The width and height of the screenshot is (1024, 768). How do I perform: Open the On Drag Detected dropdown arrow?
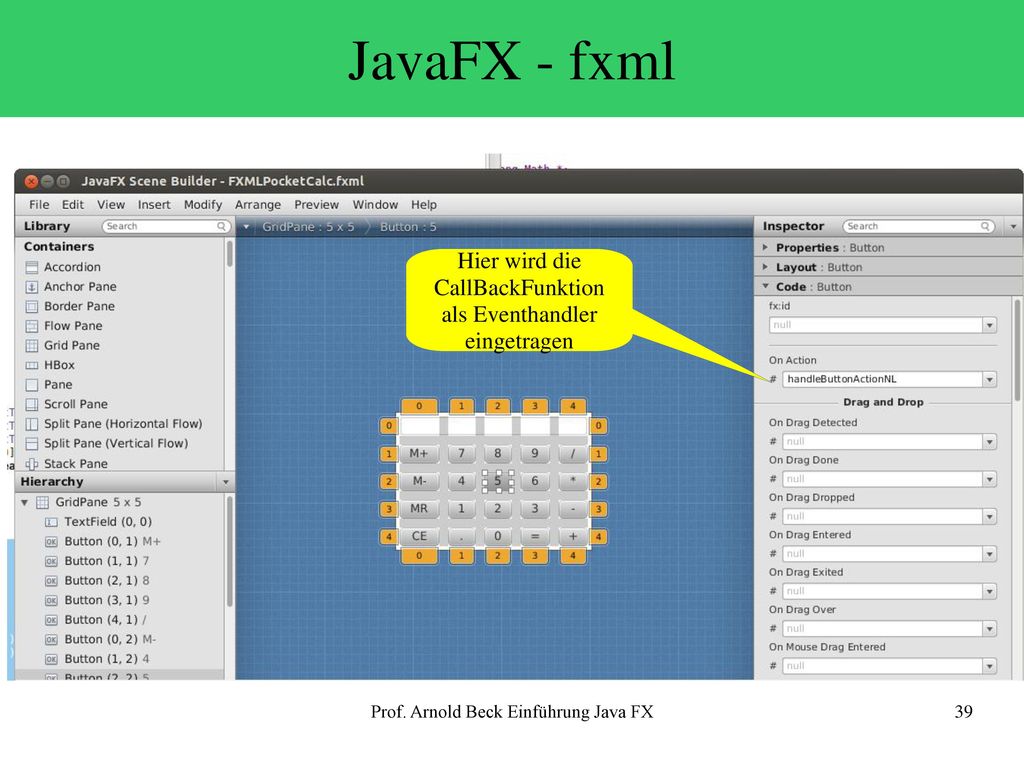point(990,442)
